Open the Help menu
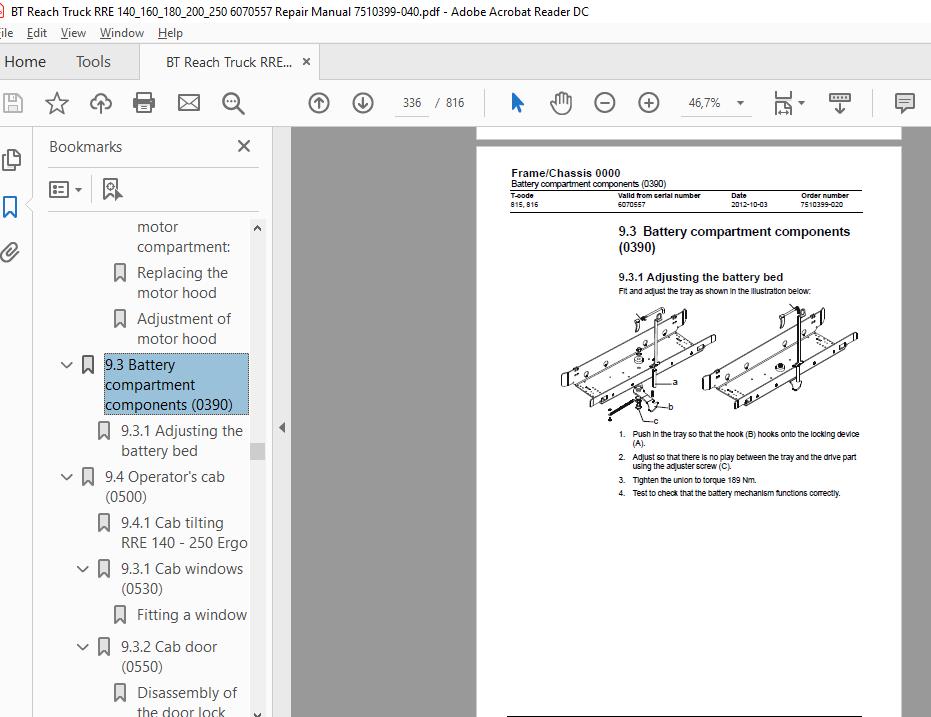Screen dimensions: 931x717 (170, 33)
